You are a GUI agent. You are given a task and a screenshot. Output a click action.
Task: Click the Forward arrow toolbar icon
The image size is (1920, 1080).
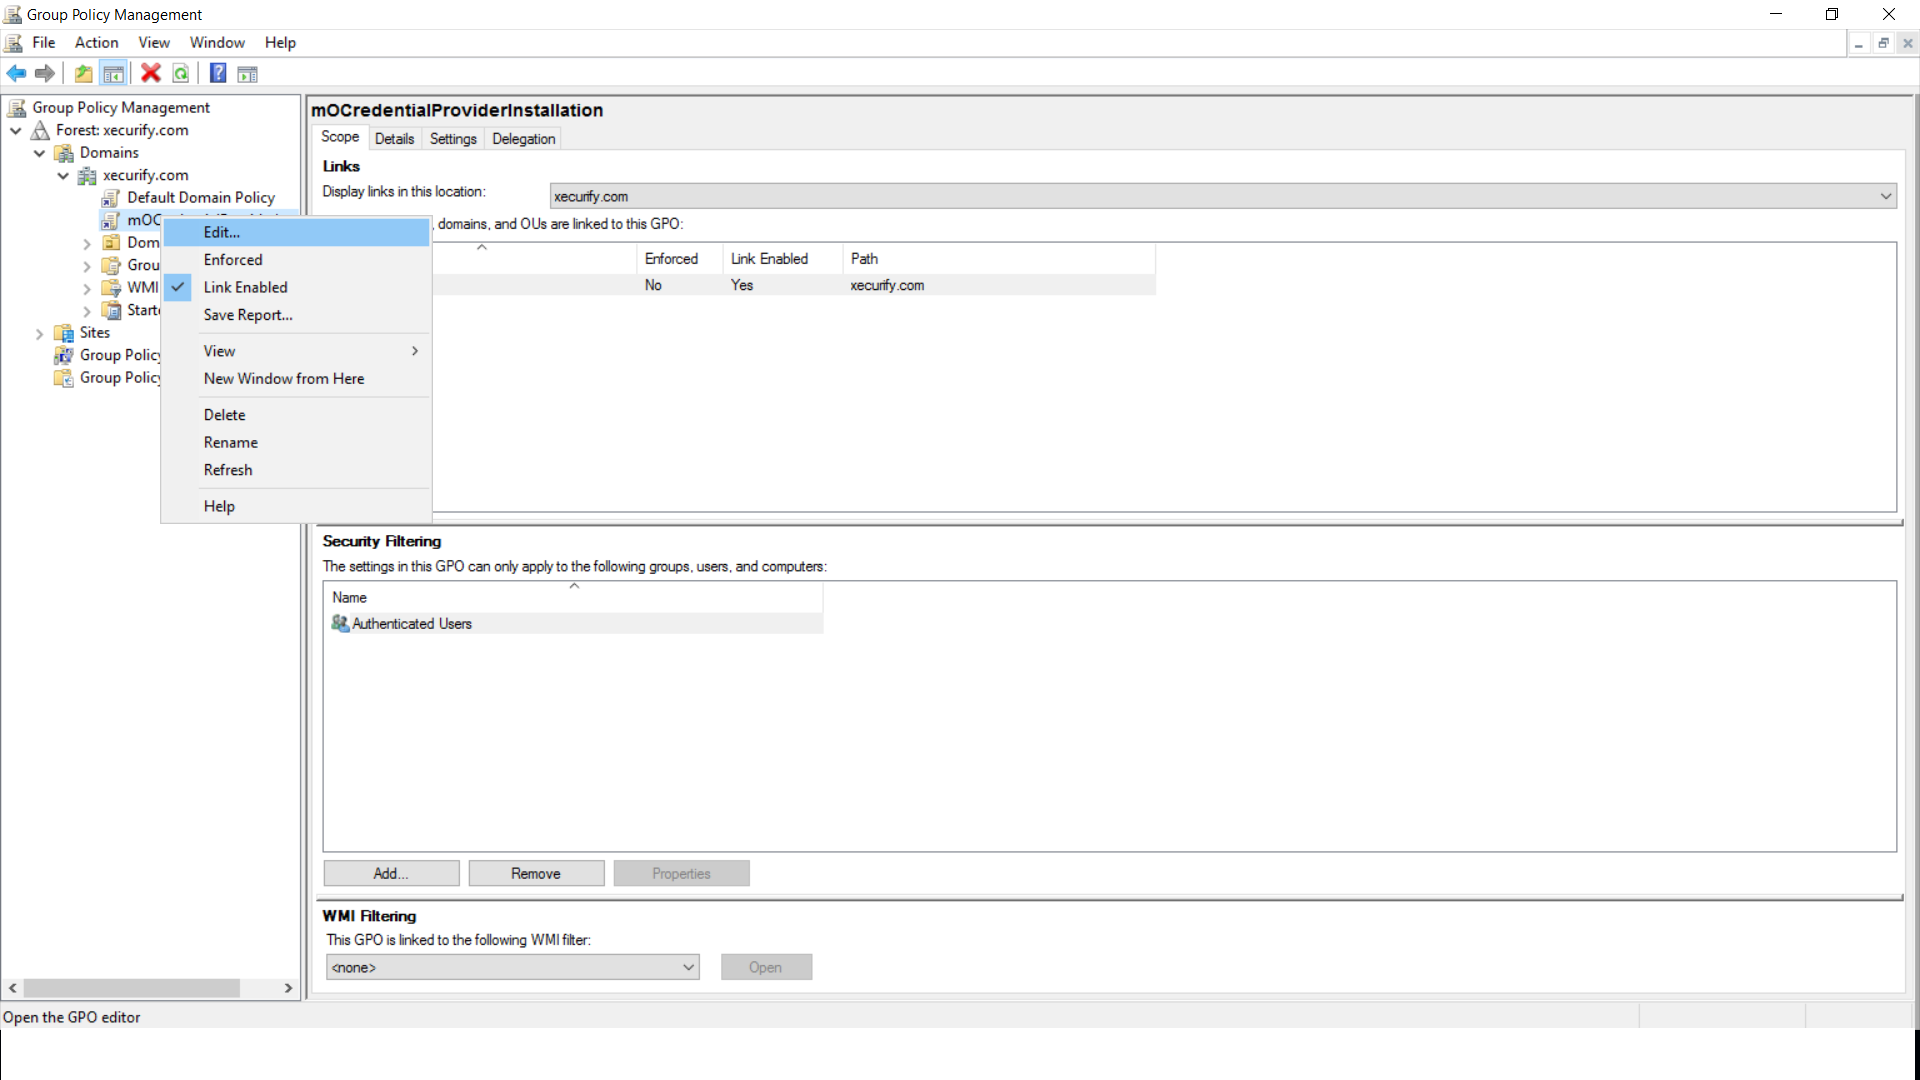pos(44,73)
